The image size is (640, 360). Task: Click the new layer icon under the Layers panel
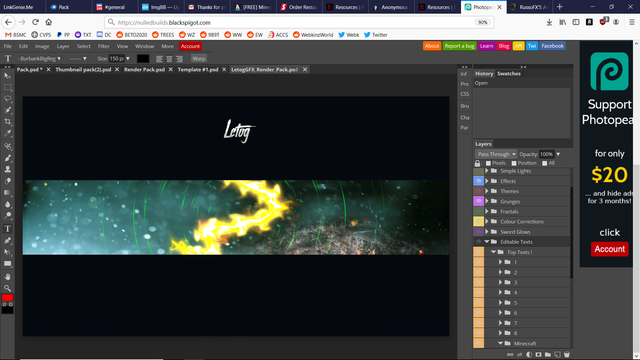(557, 355)
